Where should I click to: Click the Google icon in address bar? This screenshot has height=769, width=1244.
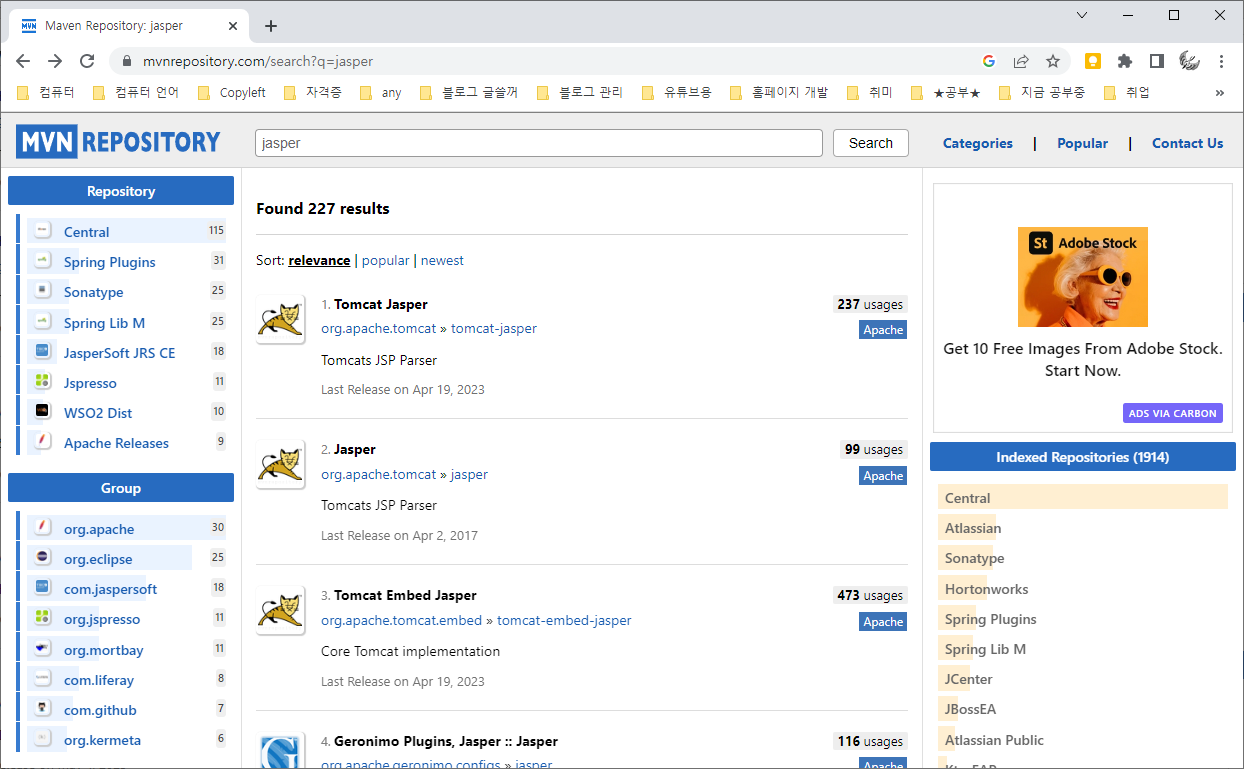pos(989,61)
